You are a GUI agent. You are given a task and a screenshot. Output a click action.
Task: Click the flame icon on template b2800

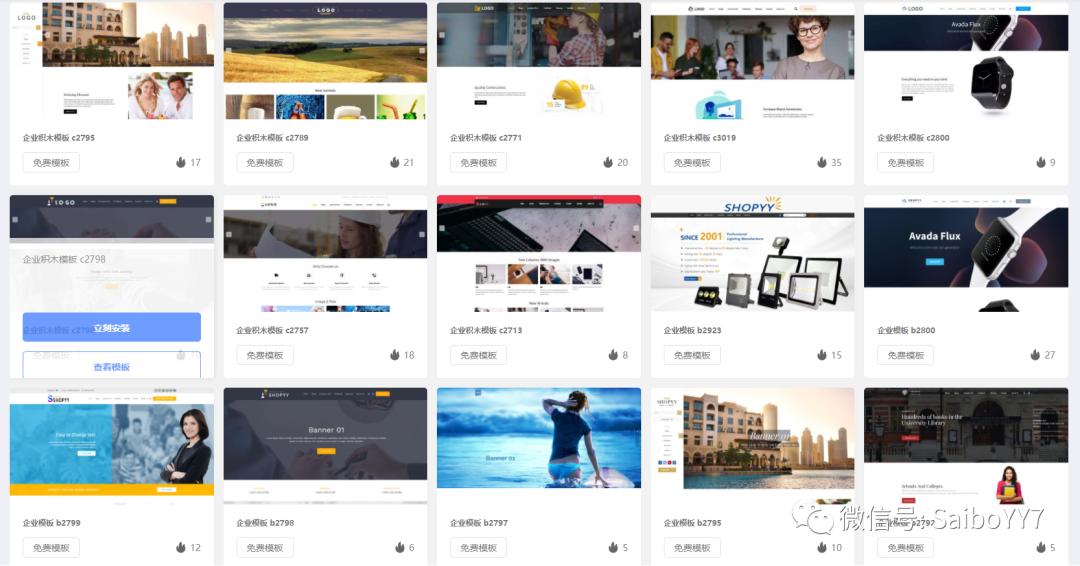click(x=1035, y=355)
